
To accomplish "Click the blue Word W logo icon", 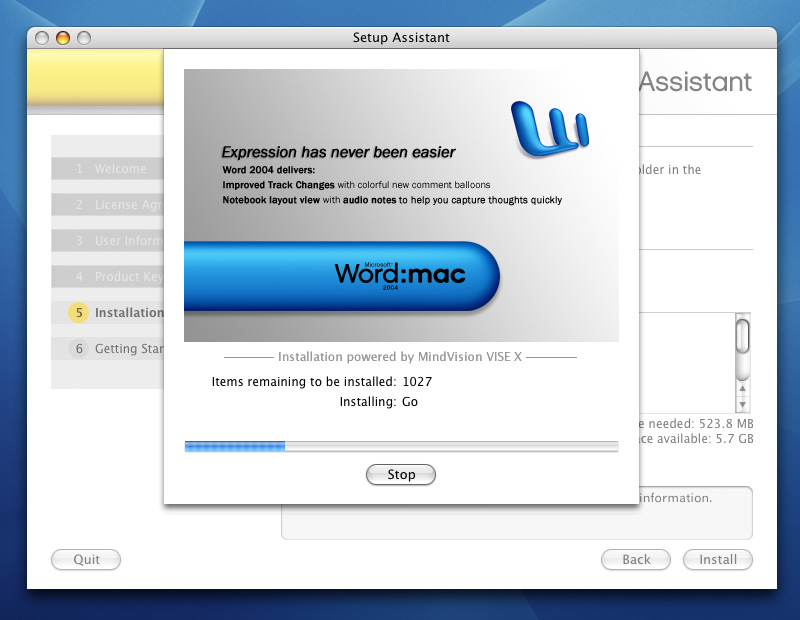I will (550, 128).
